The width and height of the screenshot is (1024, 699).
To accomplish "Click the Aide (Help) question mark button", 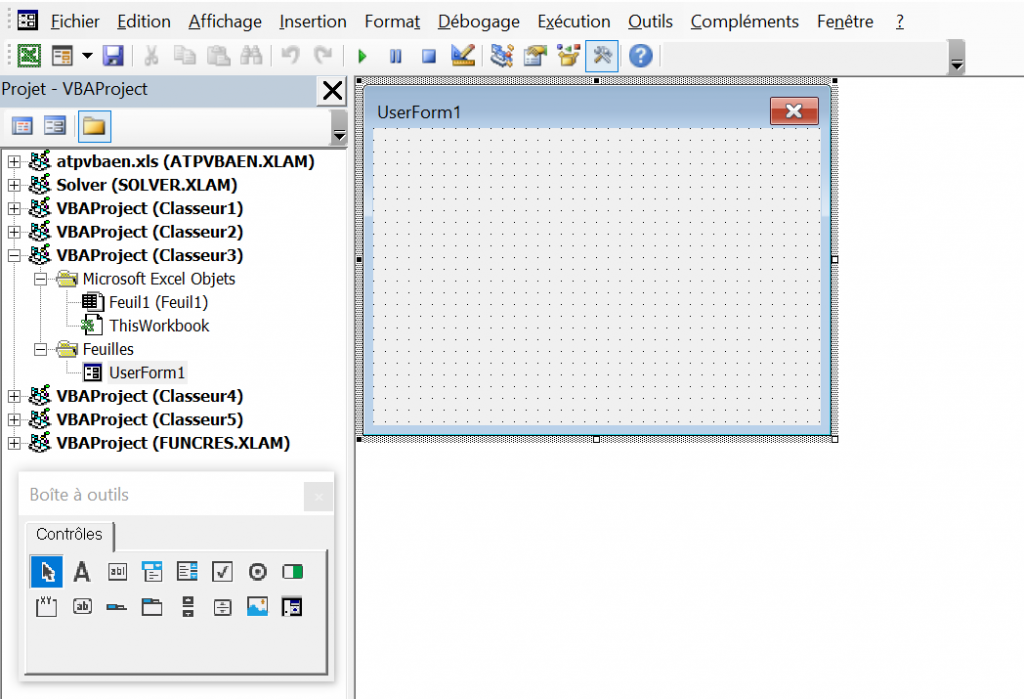I will point(638,55).
